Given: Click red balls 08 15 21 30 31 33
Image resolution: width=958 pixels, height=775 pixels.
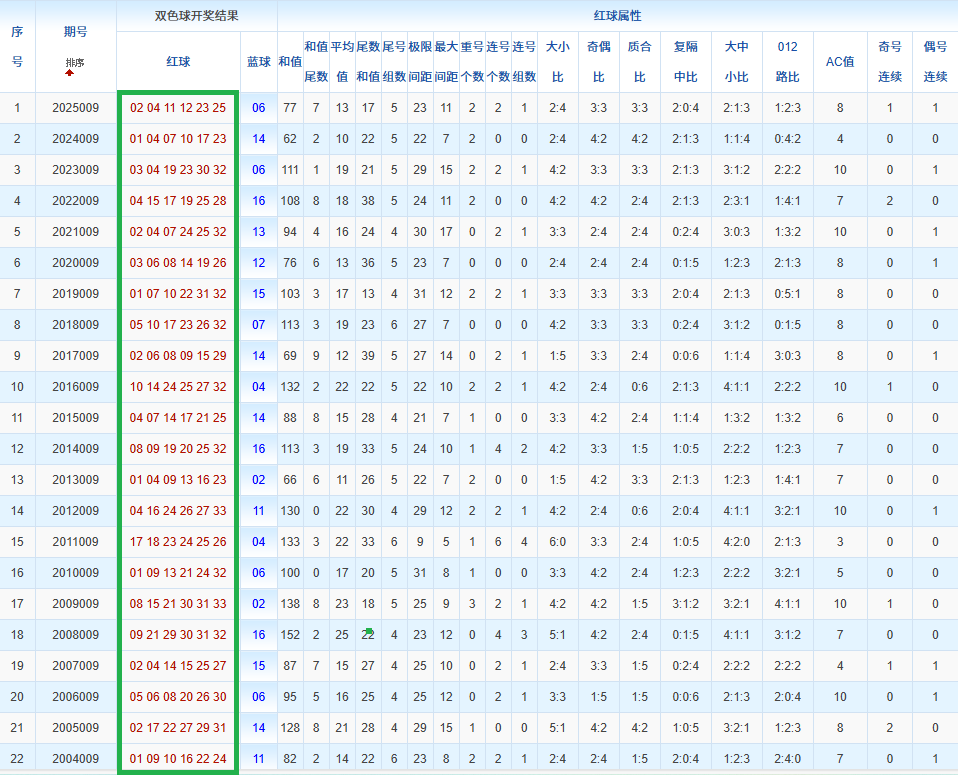Looking at the screenshot, I should coord(178,604).
